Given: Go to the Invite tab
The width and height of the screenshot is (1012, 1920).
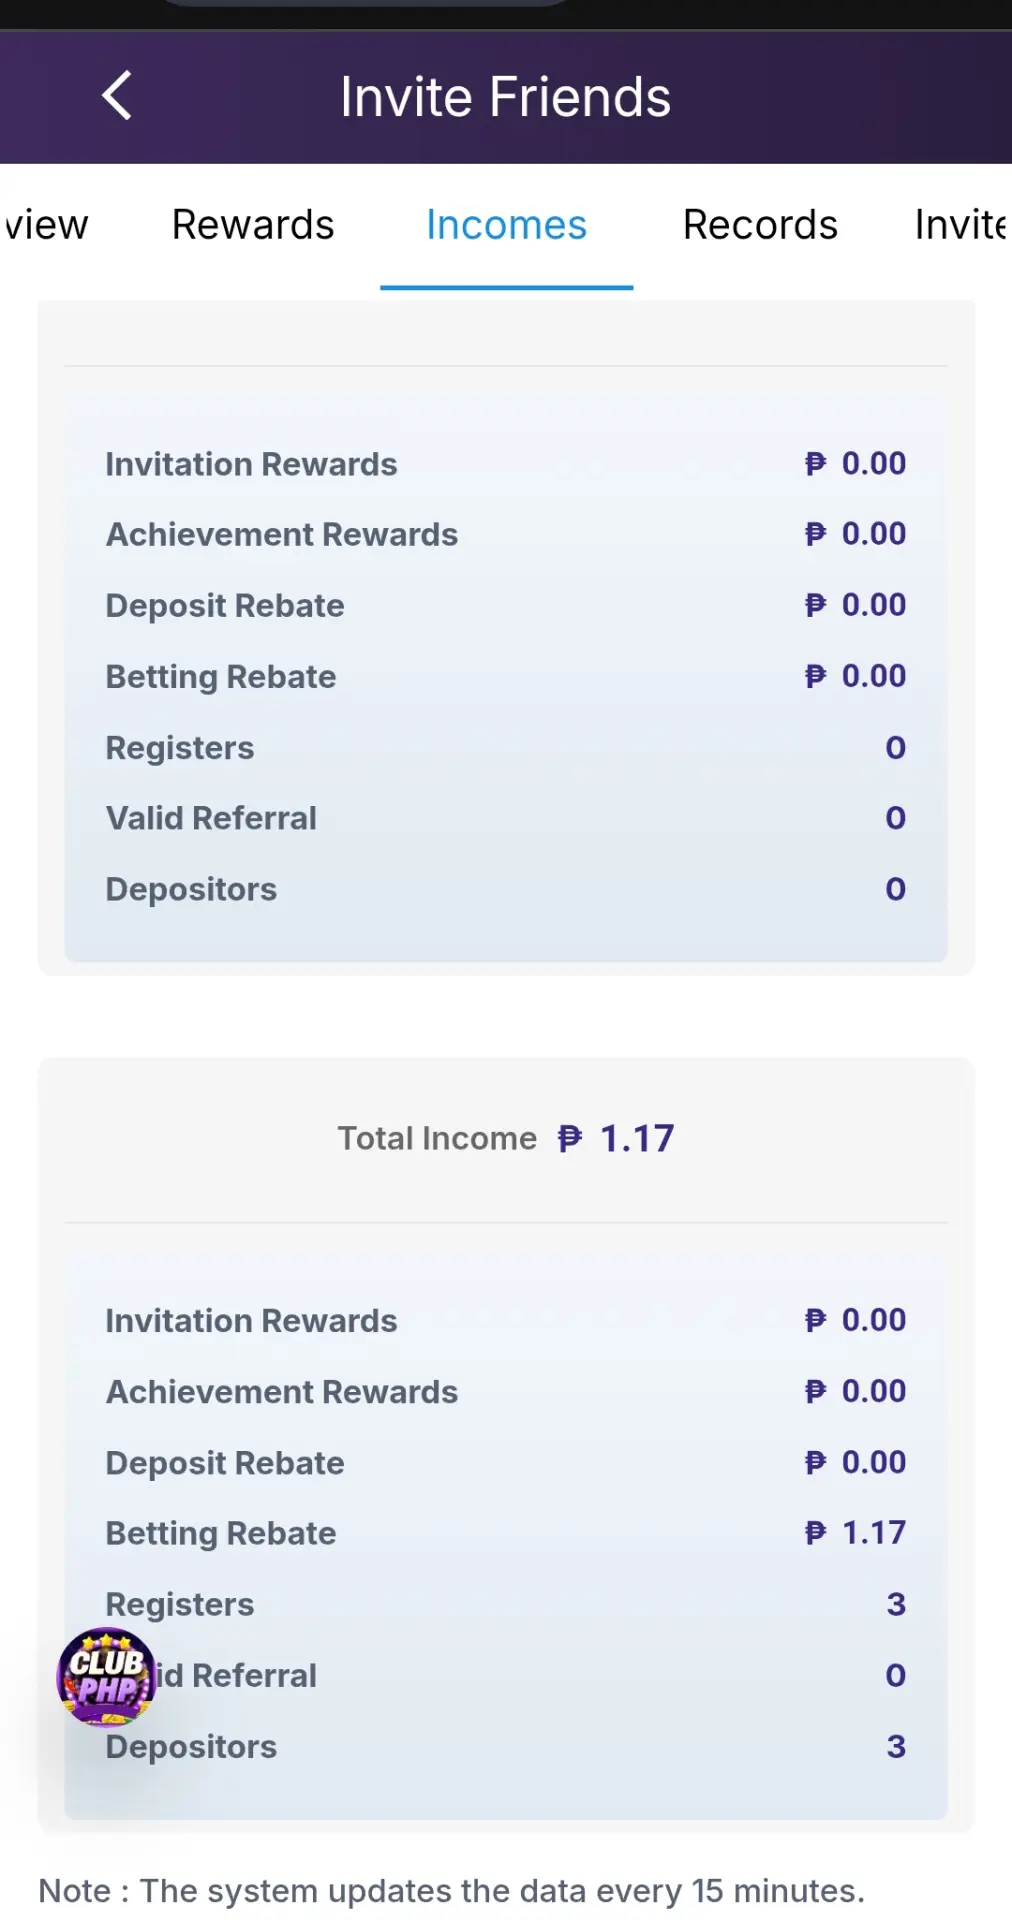Looking at the screenshot, I should pyautogui.click(x=960, y=225).
